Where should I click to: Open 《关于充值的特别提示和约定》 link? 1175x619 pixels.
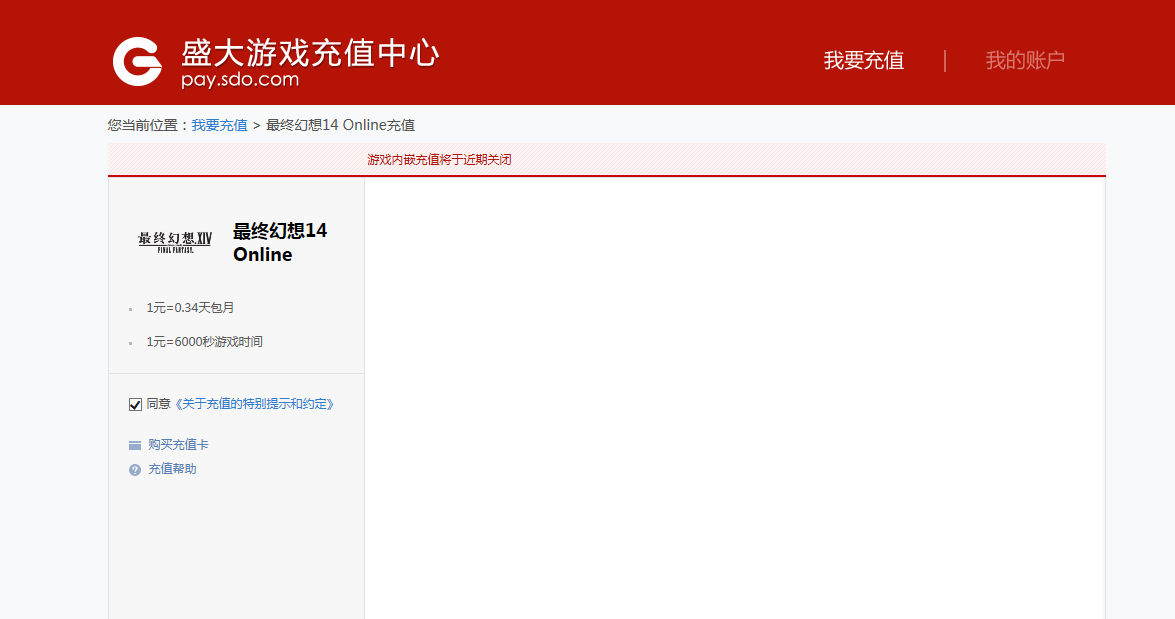(x=254, y=404)
